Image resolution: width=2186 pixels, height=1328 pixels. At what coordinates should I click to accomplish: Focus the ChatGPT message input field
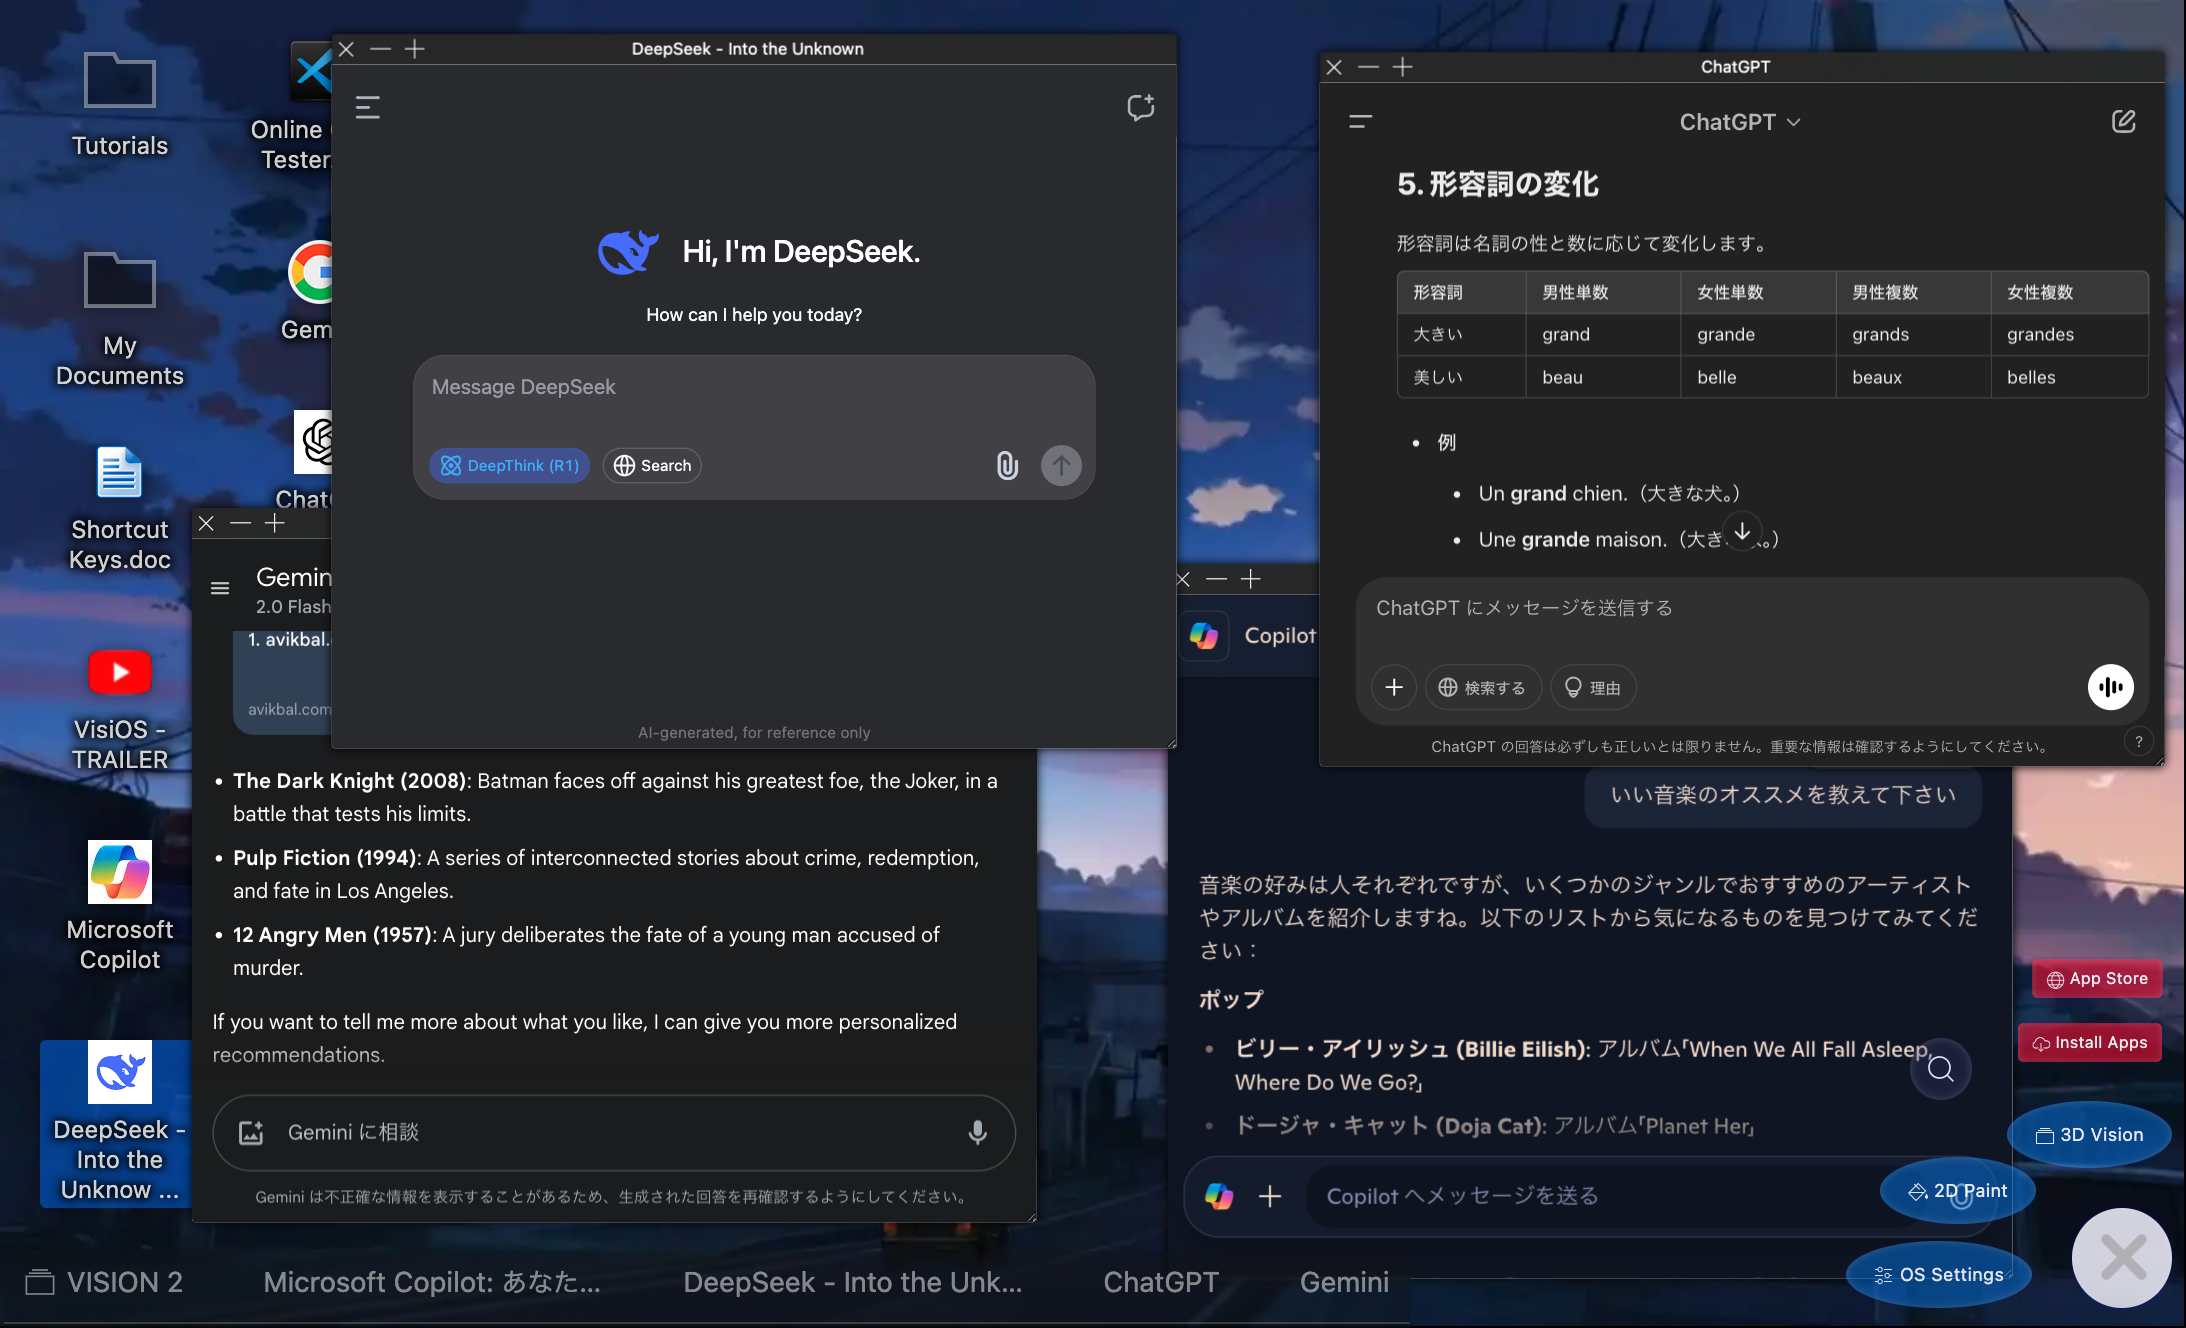click(1752, 609)
